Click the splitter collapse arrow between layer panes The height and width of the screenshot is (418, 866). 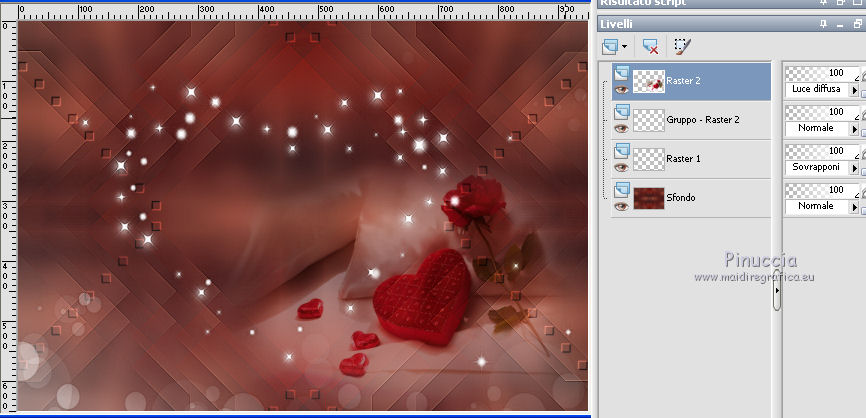[777, 289]
